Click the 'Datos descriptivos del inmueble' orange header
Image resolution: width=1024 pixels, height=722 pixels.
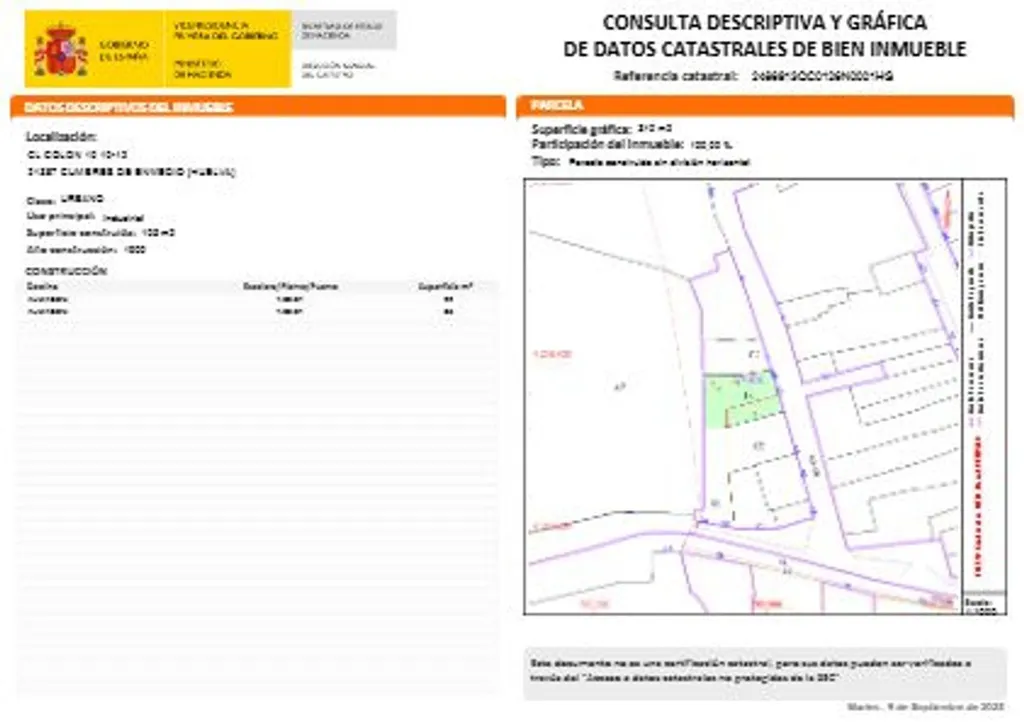point(258,106)
